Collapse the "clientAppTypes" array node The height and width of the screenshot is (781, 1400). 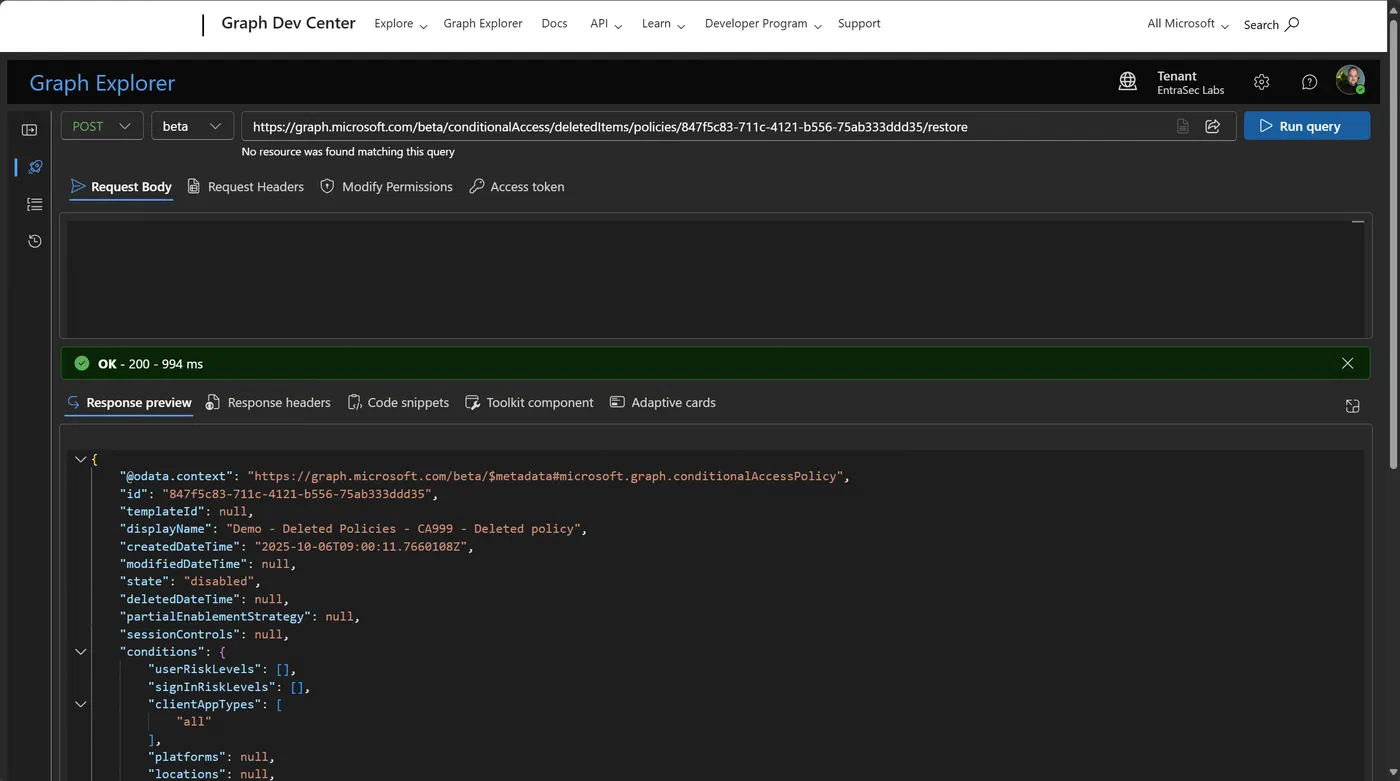pyautogui.click(x=80, y=704)
